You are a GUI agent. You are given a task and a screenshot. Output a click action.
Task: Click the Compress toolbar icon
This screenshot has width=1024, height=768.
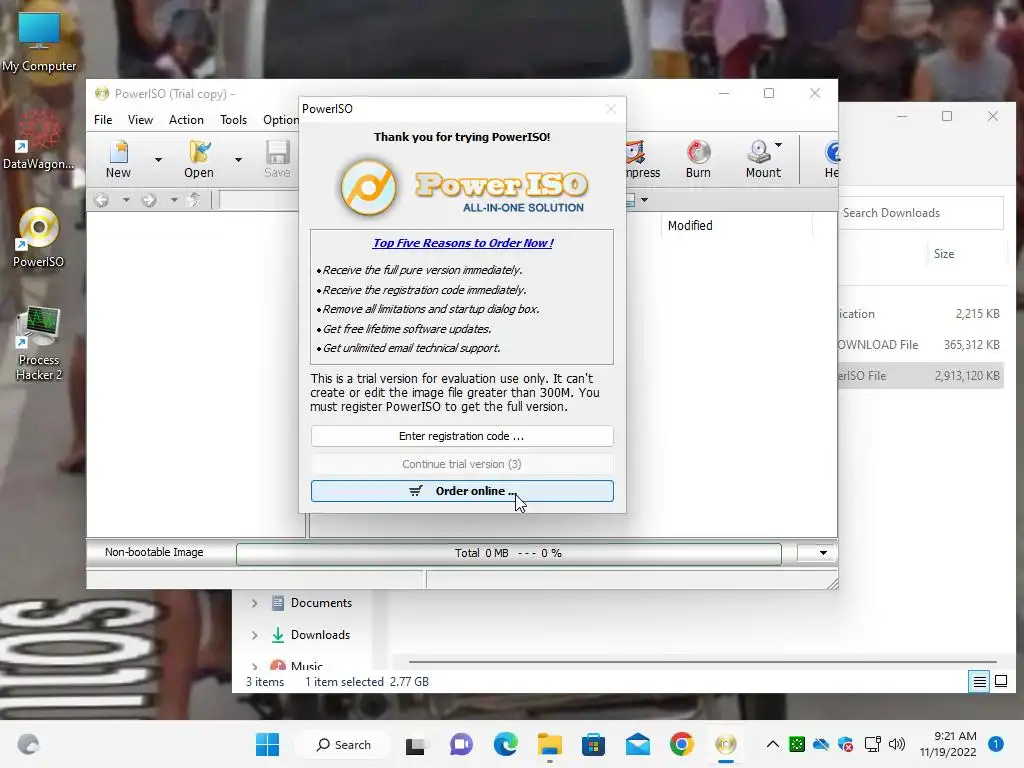pos(643,159)
